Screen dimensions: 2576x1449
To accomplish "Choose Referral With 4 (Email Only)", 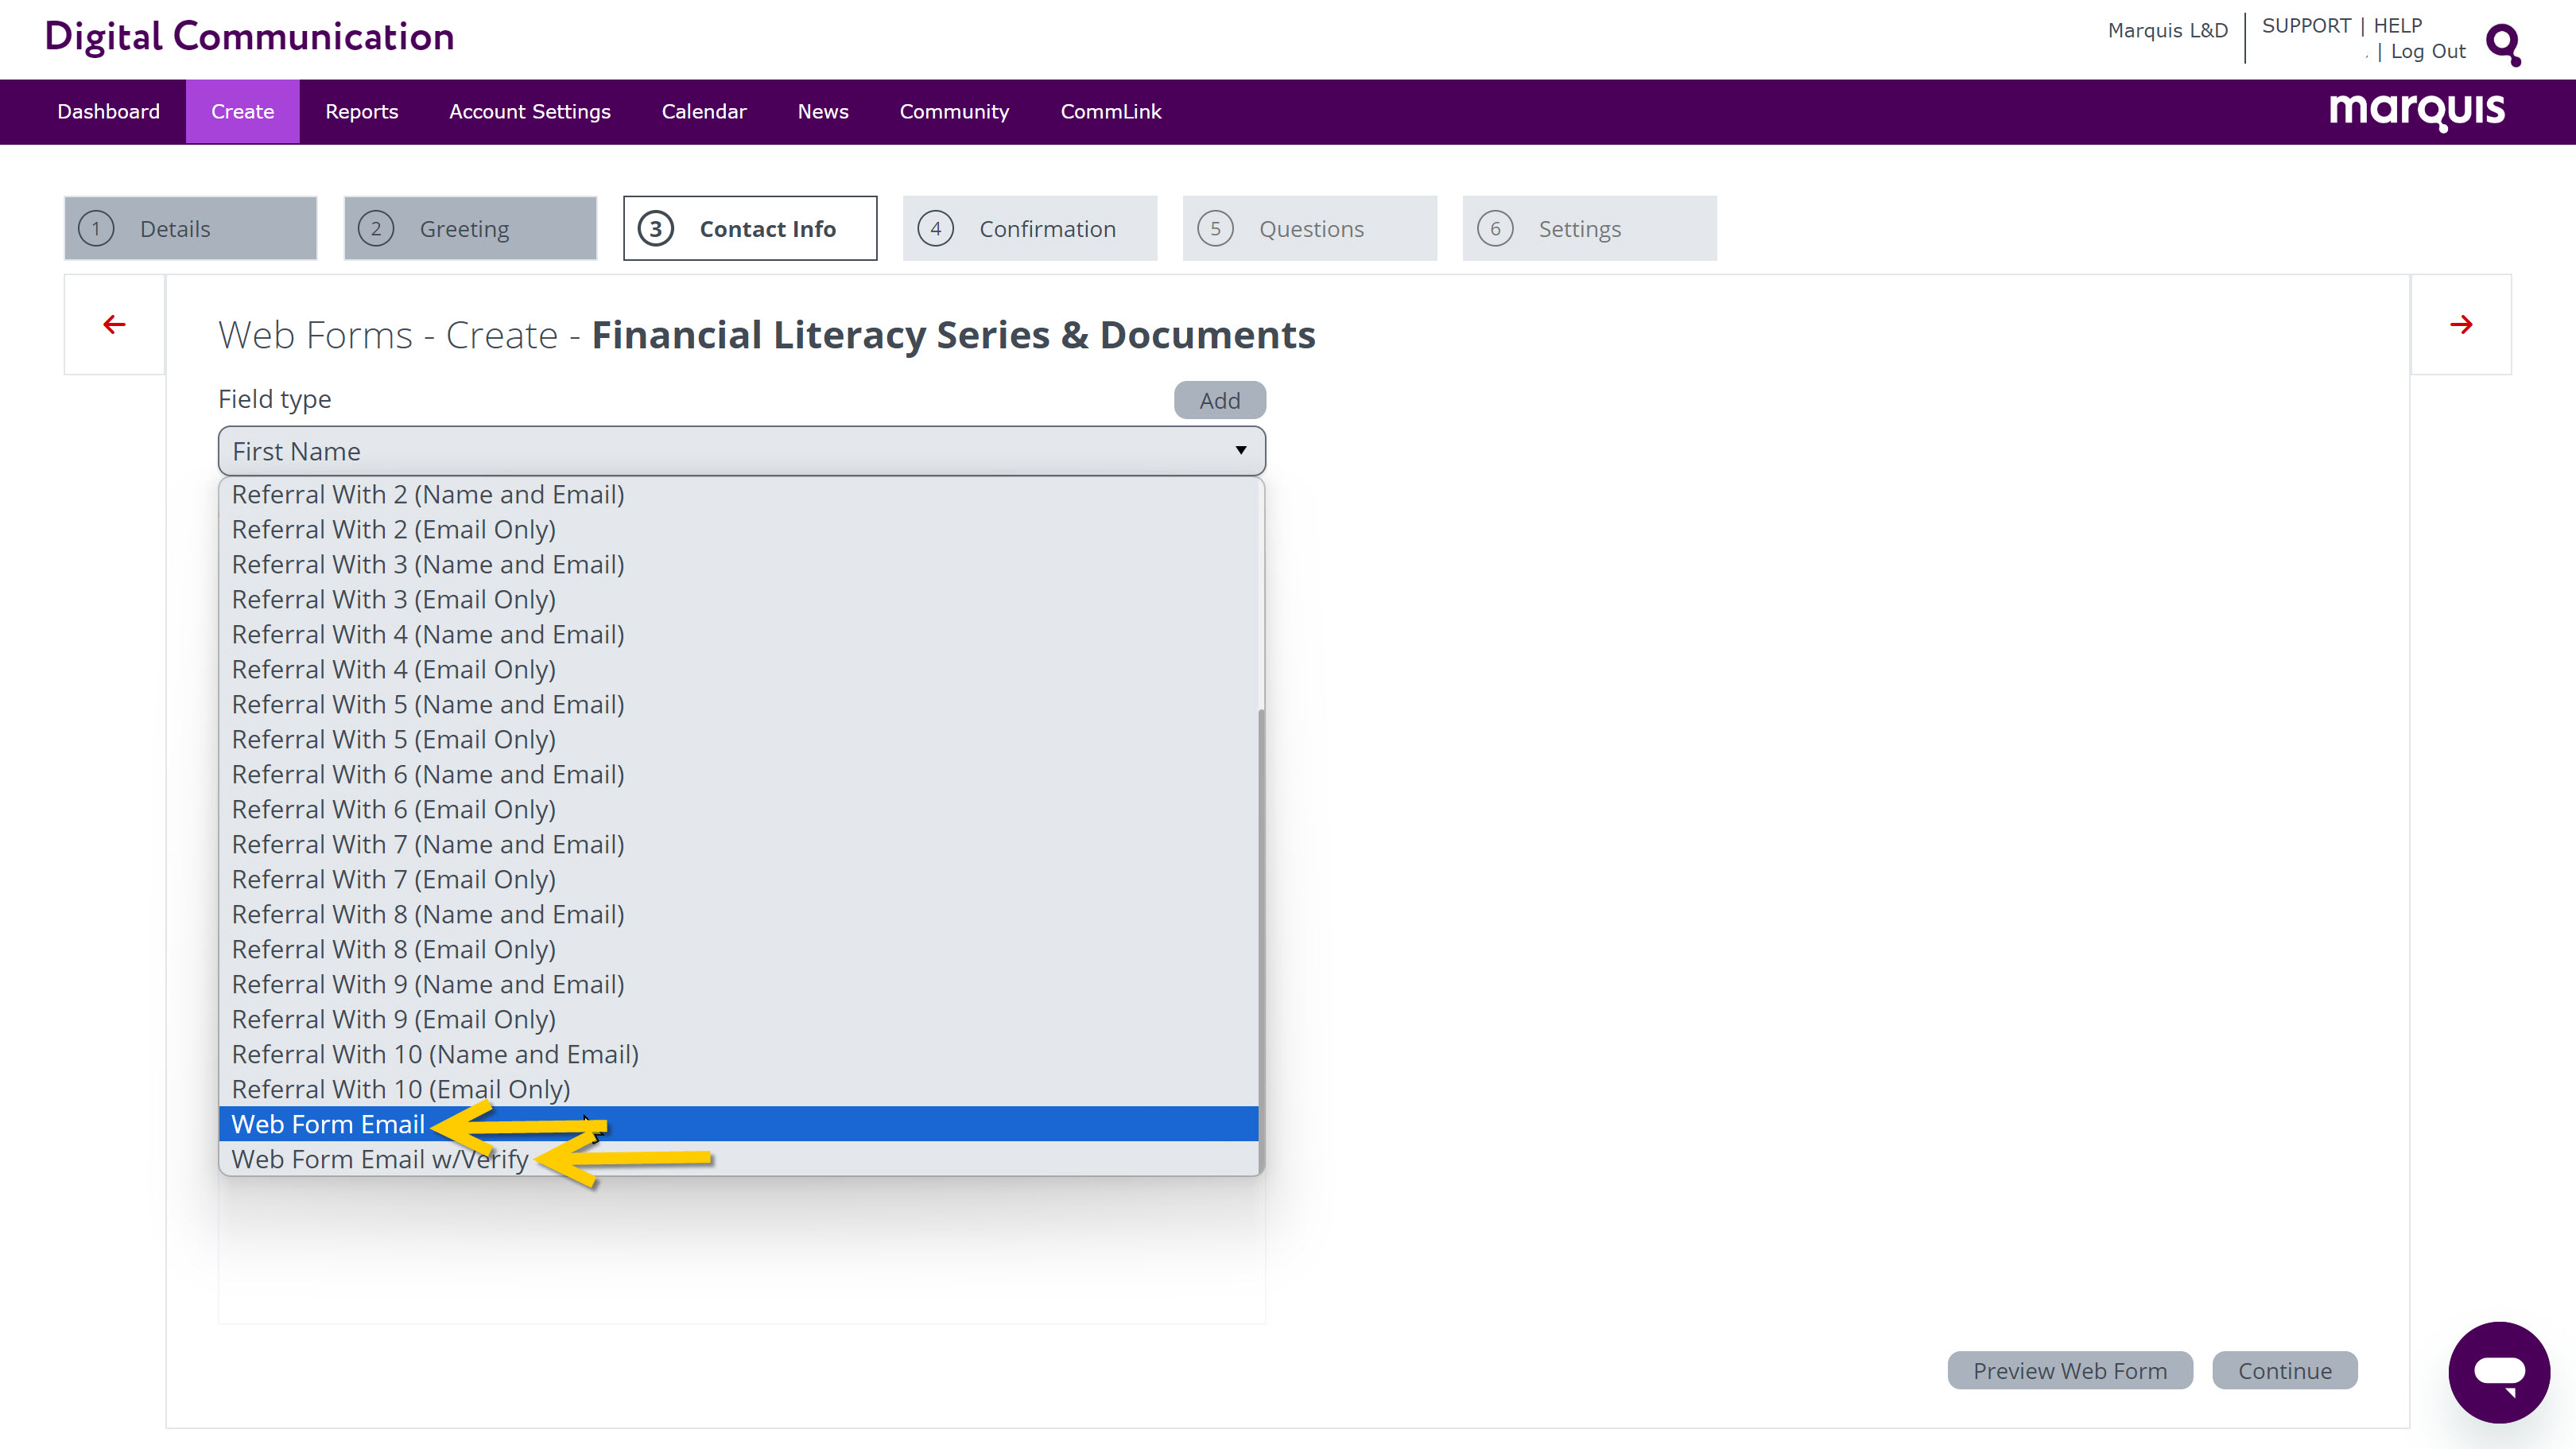I will (738, 669).
